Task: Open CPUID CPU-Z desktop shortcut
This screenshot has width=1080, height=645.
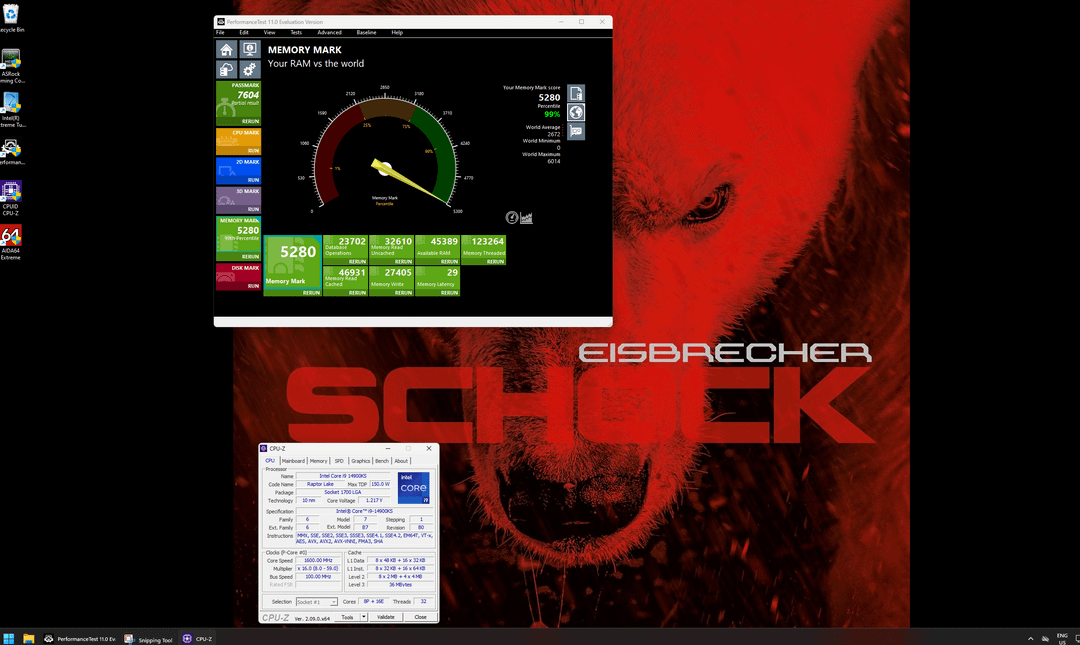Action: click(10, 198)
